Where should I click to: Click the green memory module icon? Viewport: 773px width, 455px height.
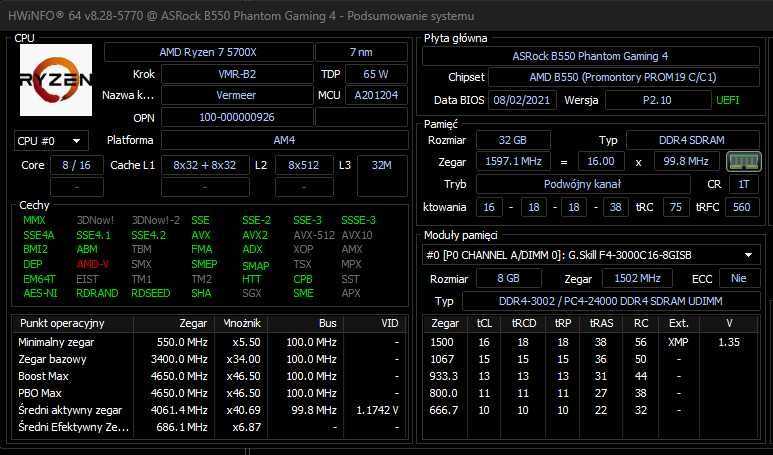pyautogui.click(x=744, y=161)
